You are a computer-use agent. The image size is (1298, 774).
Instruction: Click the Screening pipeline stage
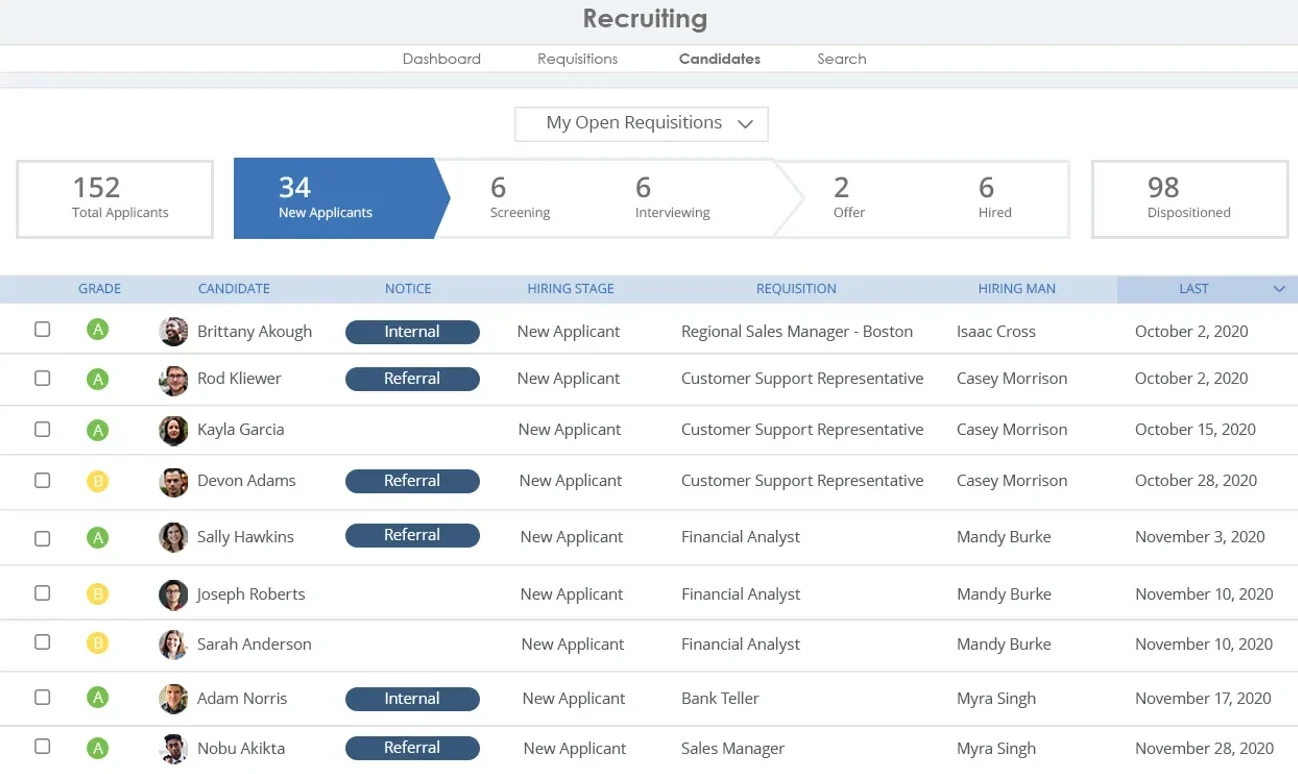[519, 198]
